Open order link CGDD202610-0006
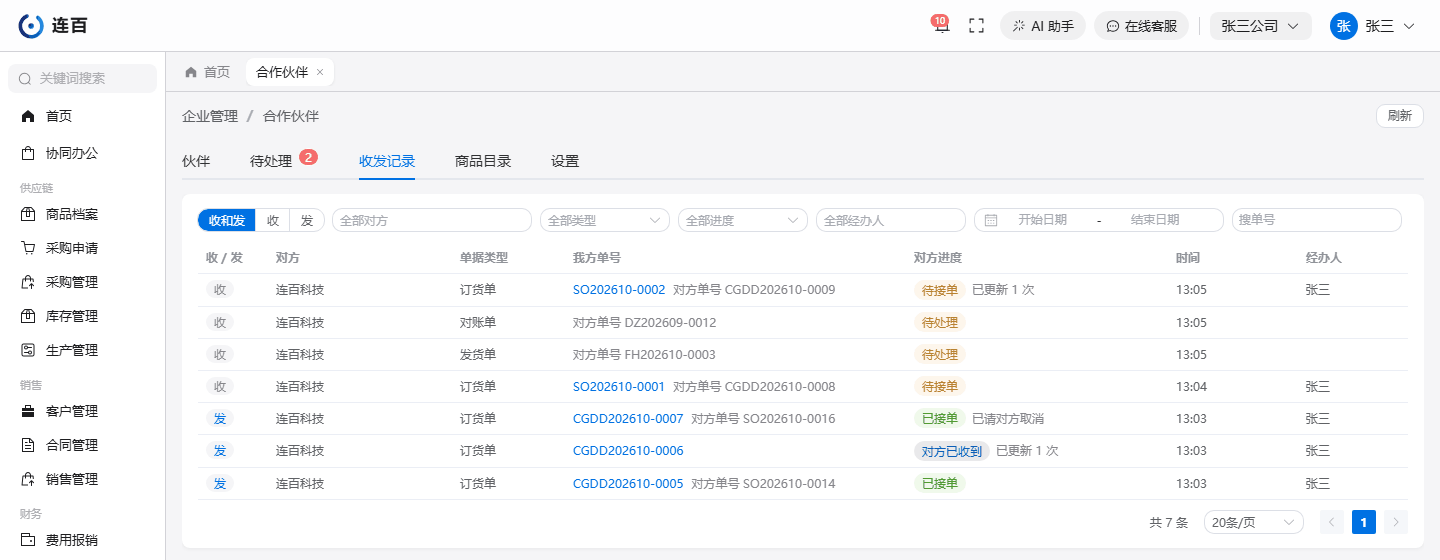The width and height of the screenshot is (1440, 560). click(628, 450)
